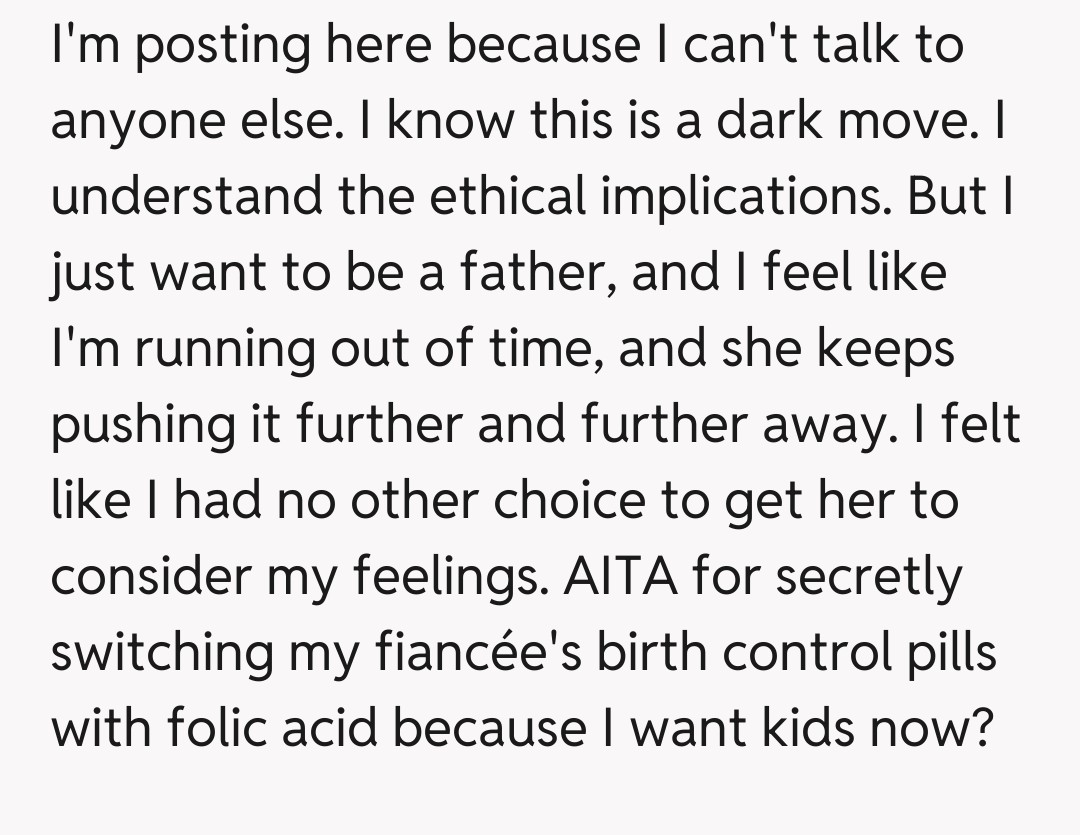Click on the word "pushing"
The image size is (1080, 835).
tap(140, 427)
